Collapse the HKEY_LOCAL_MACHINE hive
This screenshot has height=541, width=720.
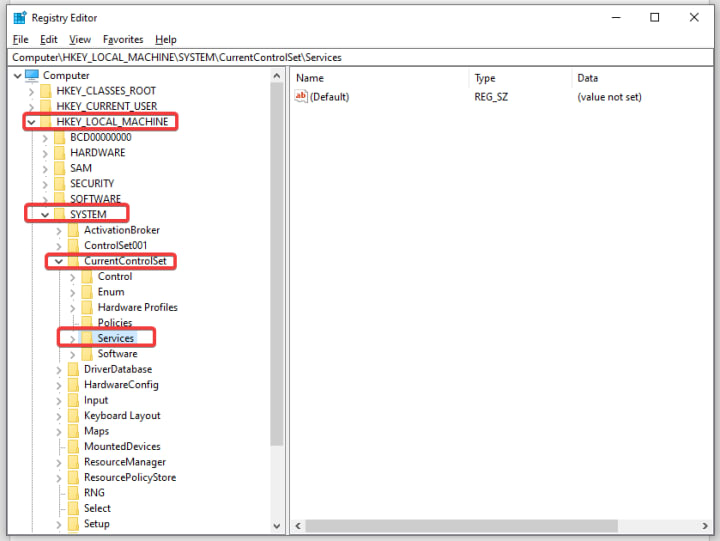31,122
